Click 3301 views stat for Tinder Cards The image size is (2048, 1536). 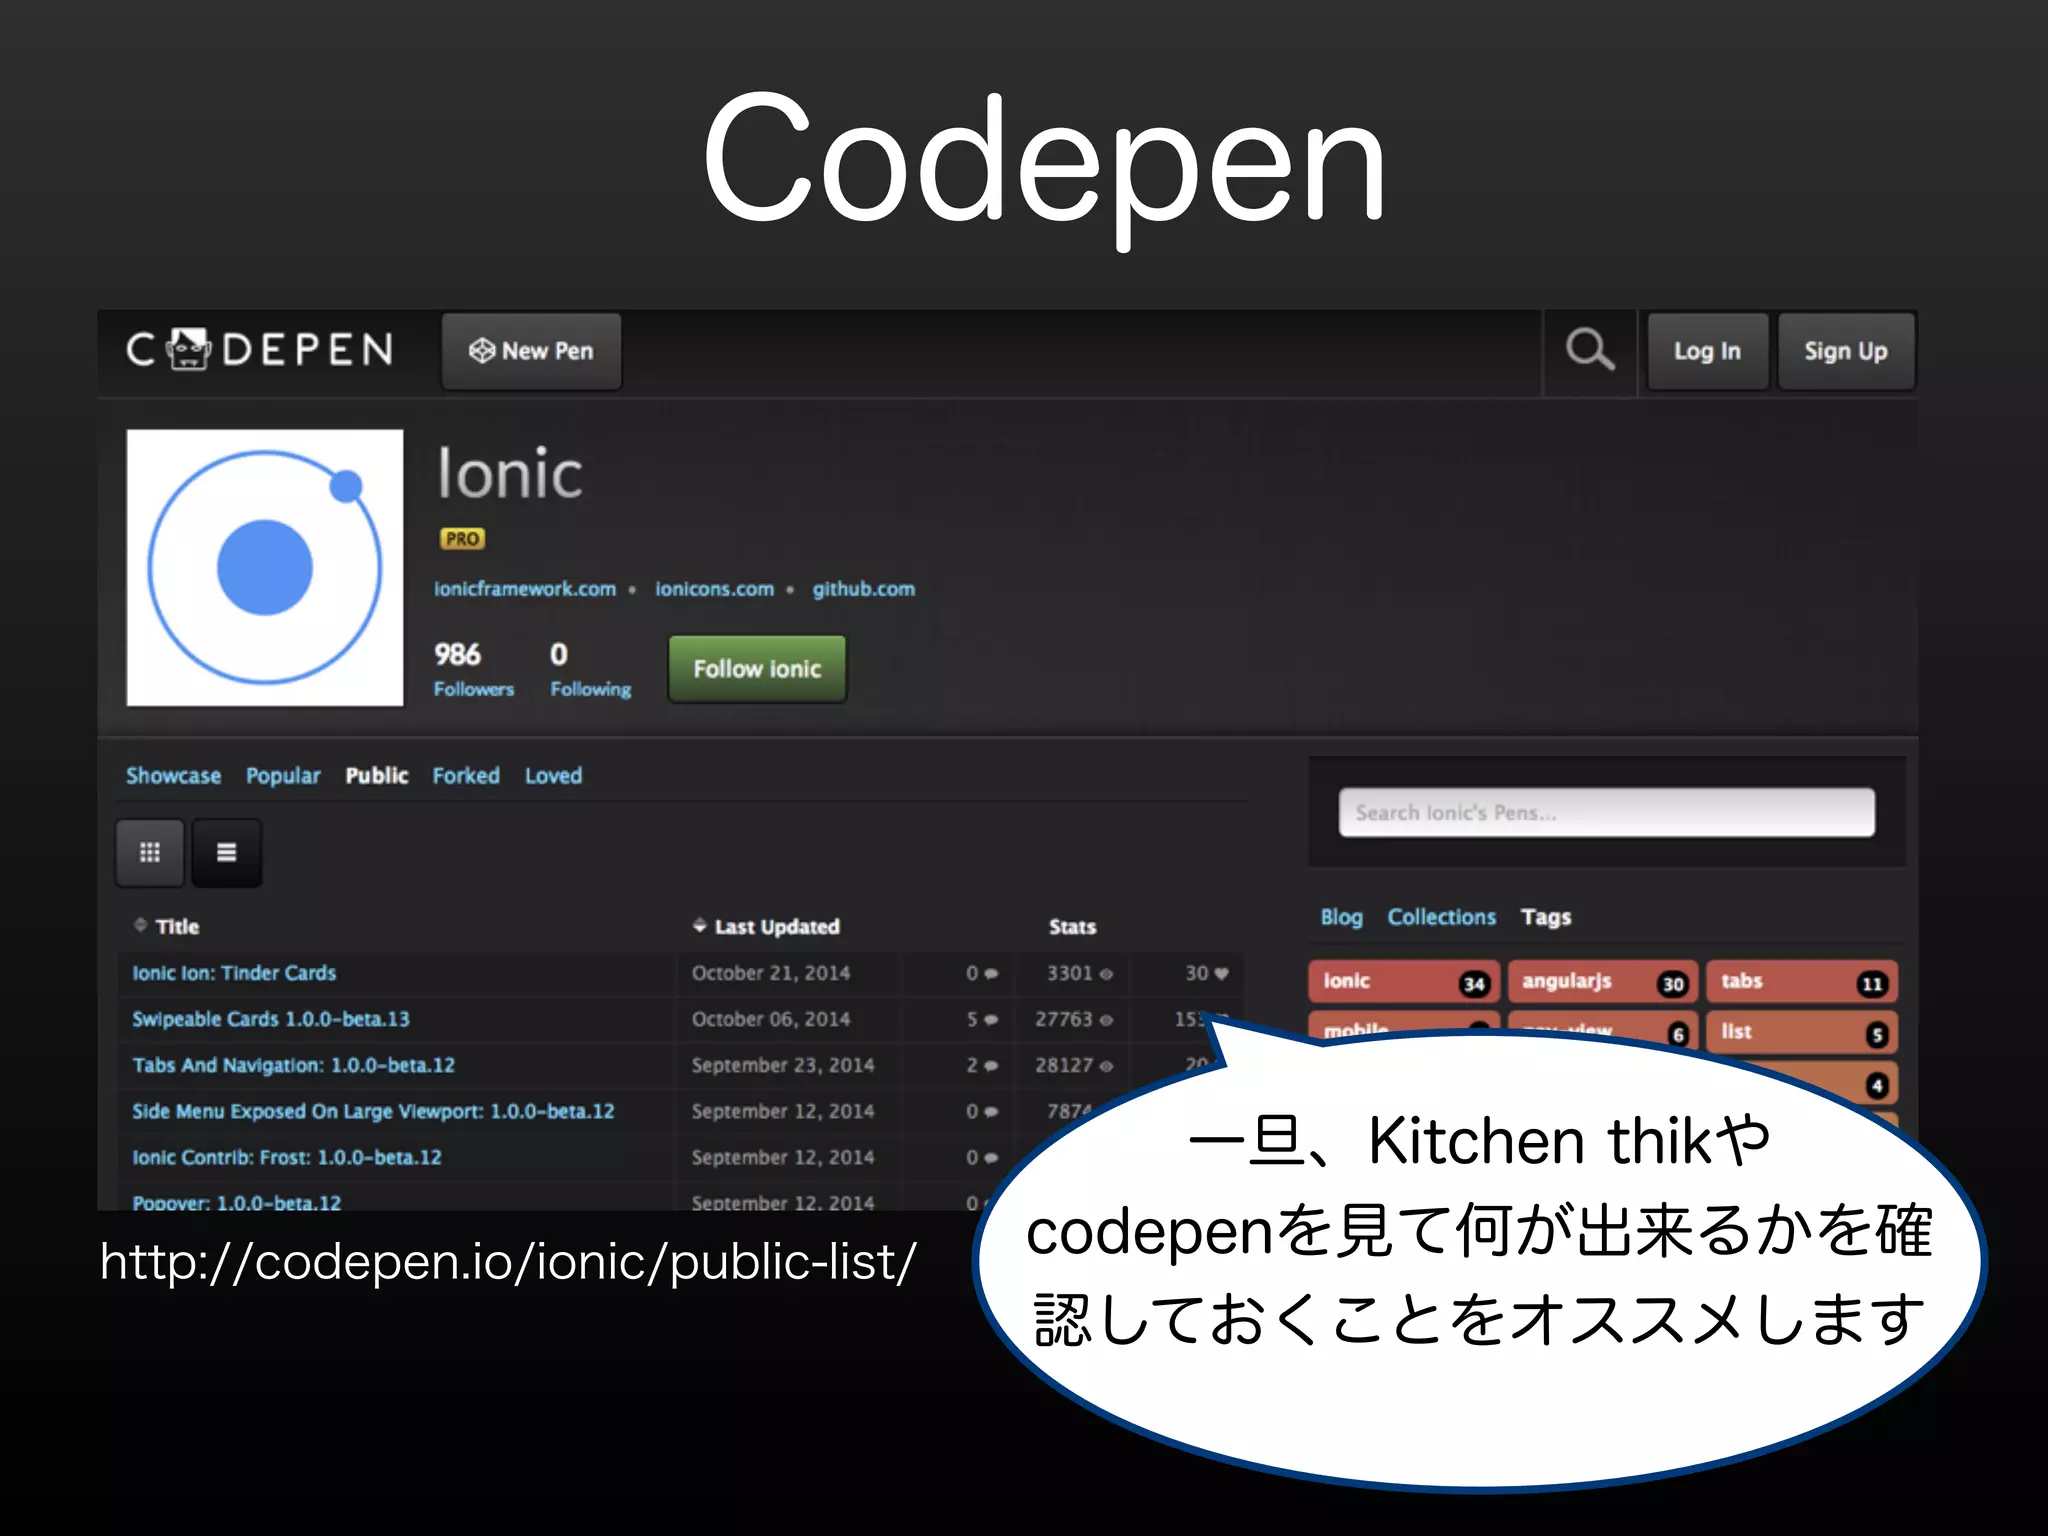coord(1080,973)
